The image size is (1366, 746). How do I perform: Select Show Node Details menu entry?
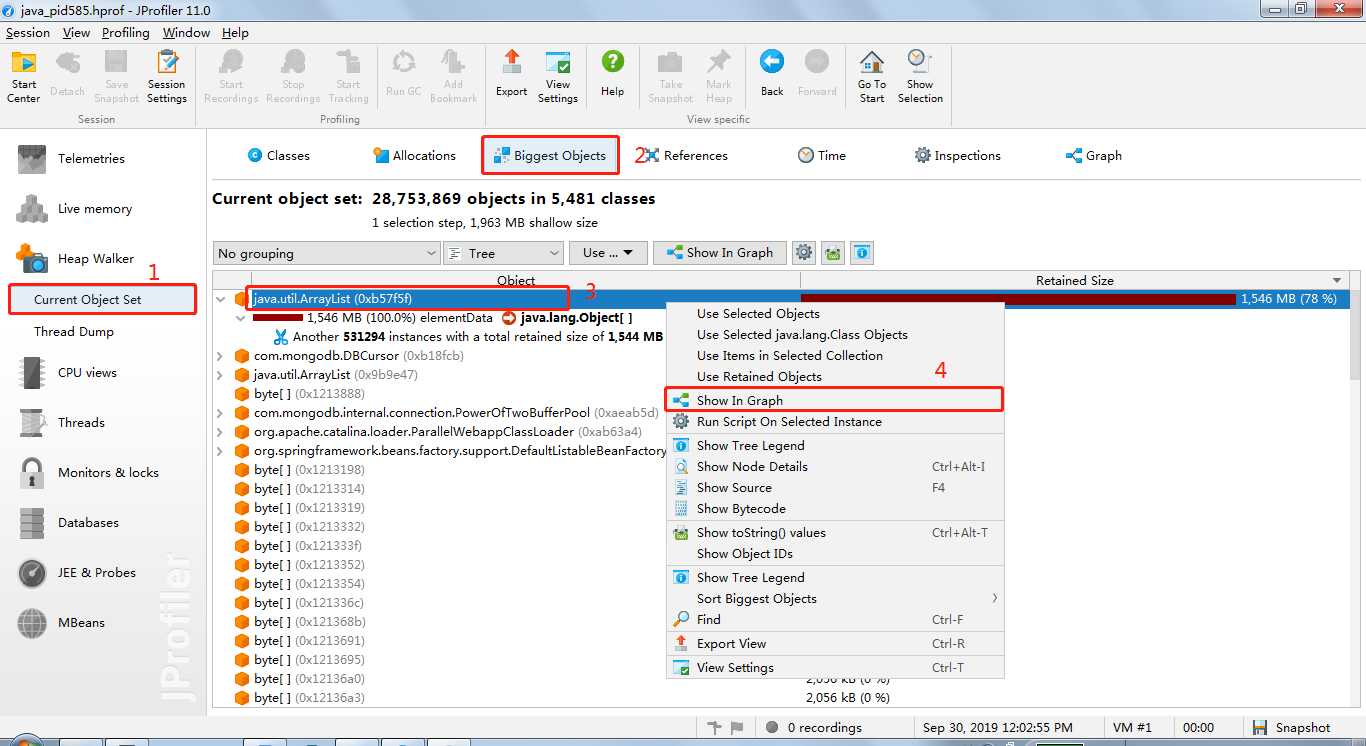coord(835,466)
